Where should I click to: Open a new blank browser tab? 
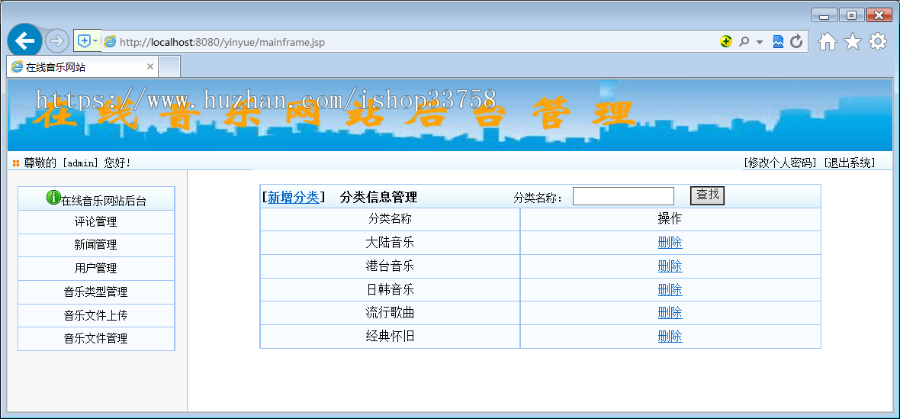tap(169, 67)
